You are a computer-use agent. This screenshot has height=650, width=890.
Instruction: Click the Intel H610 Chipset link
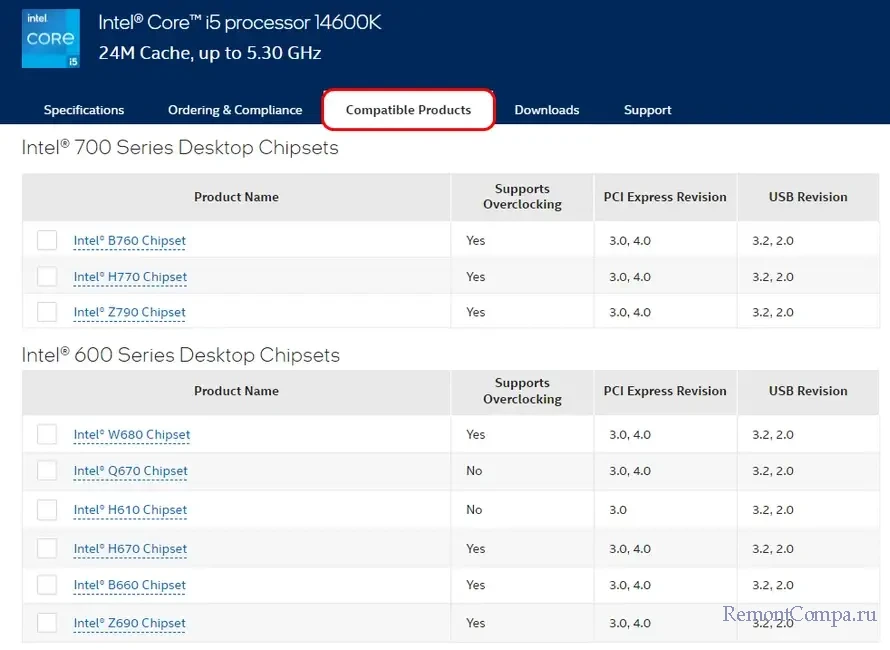(130, 510)
